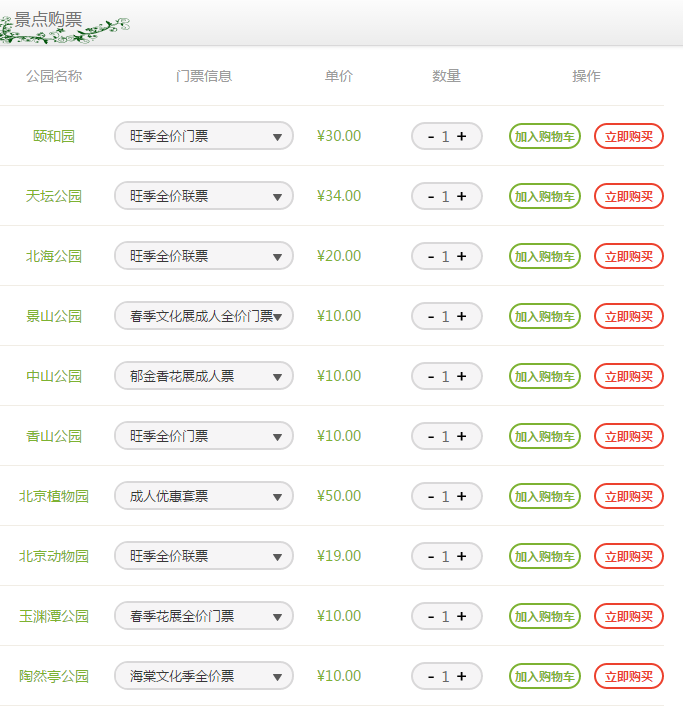Expand the 北海公园 ticket selection dropdown
This screenshot has height=728, width=683.
(204, 256)
